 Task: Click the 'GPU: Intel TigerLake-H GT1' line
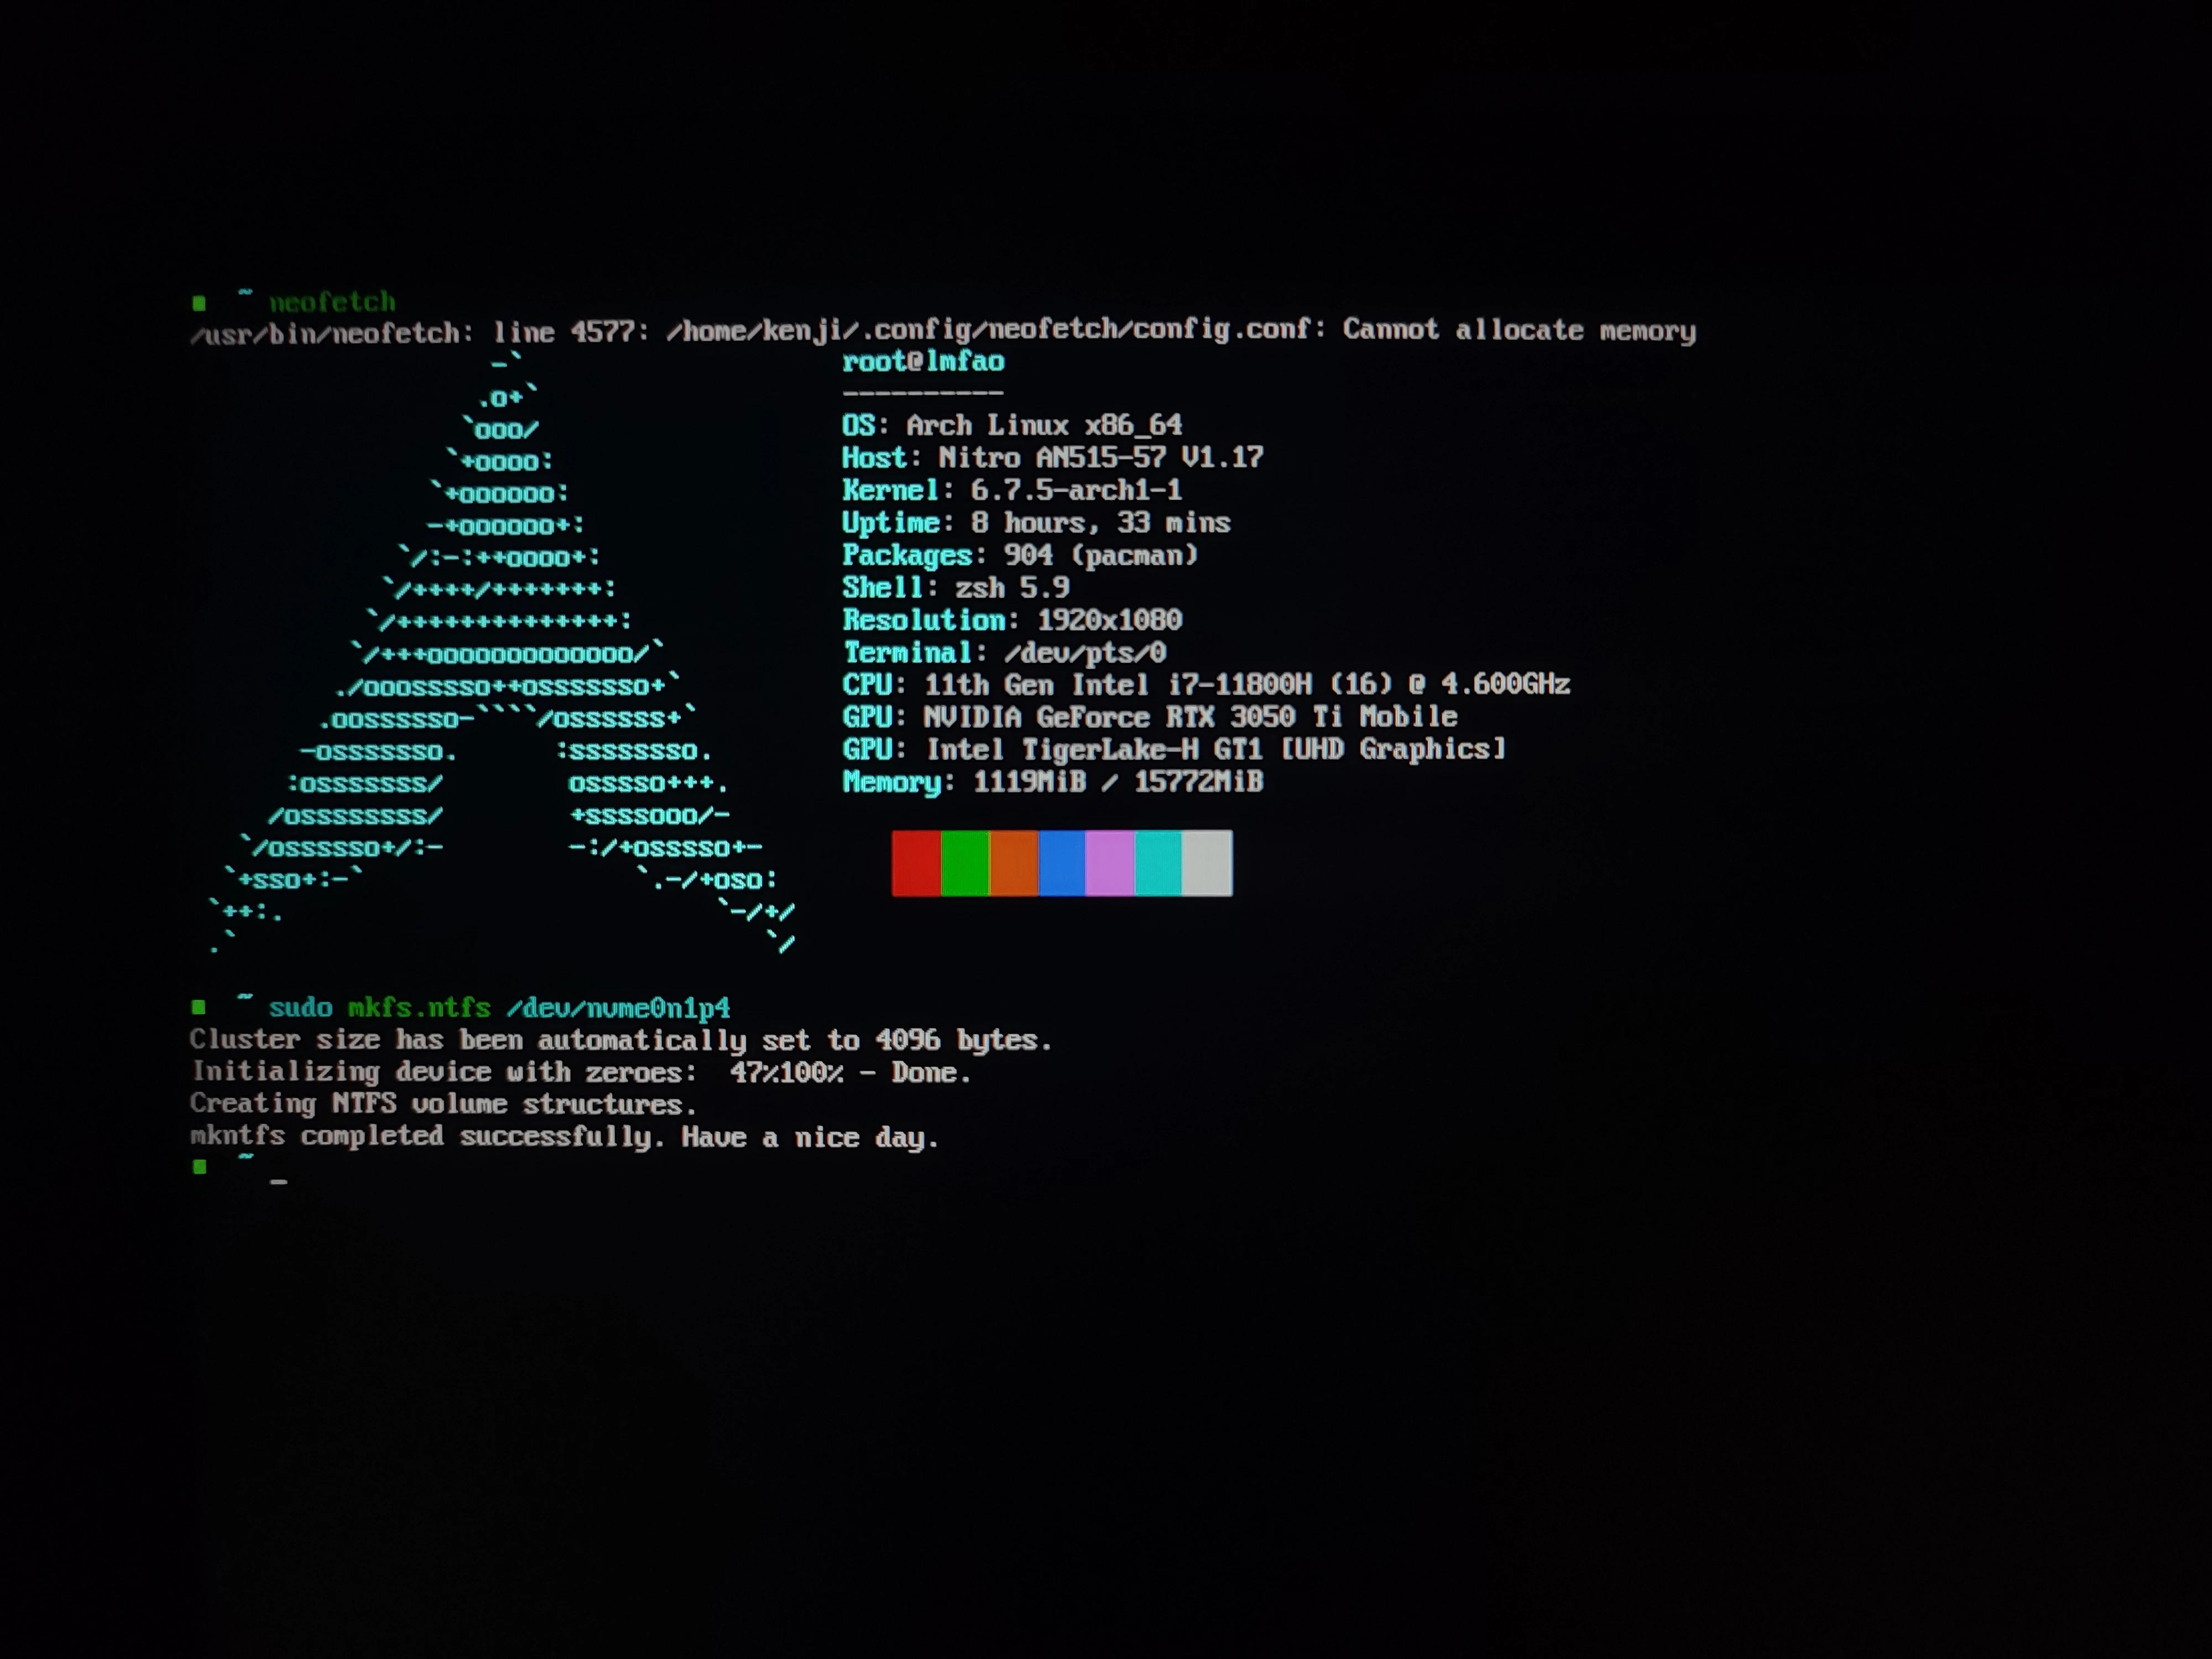1174,749
